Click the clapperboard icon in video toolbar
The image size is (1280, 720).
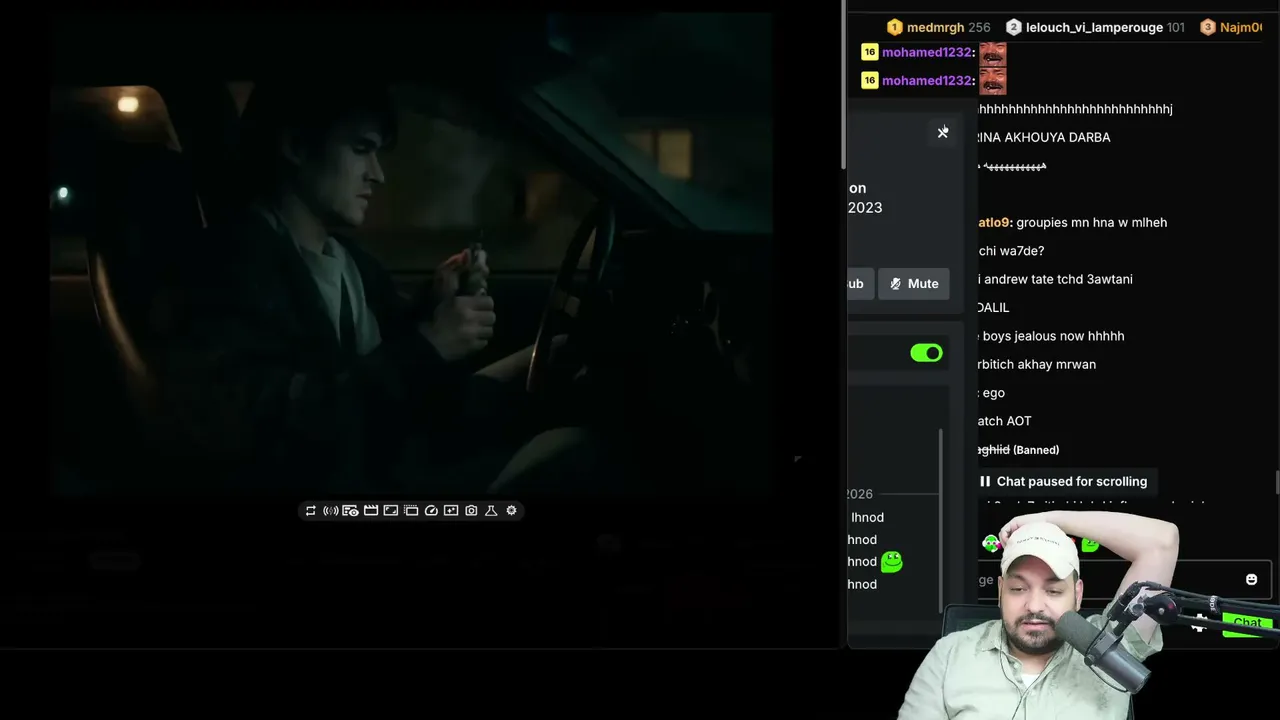click(x=371, y=511)
